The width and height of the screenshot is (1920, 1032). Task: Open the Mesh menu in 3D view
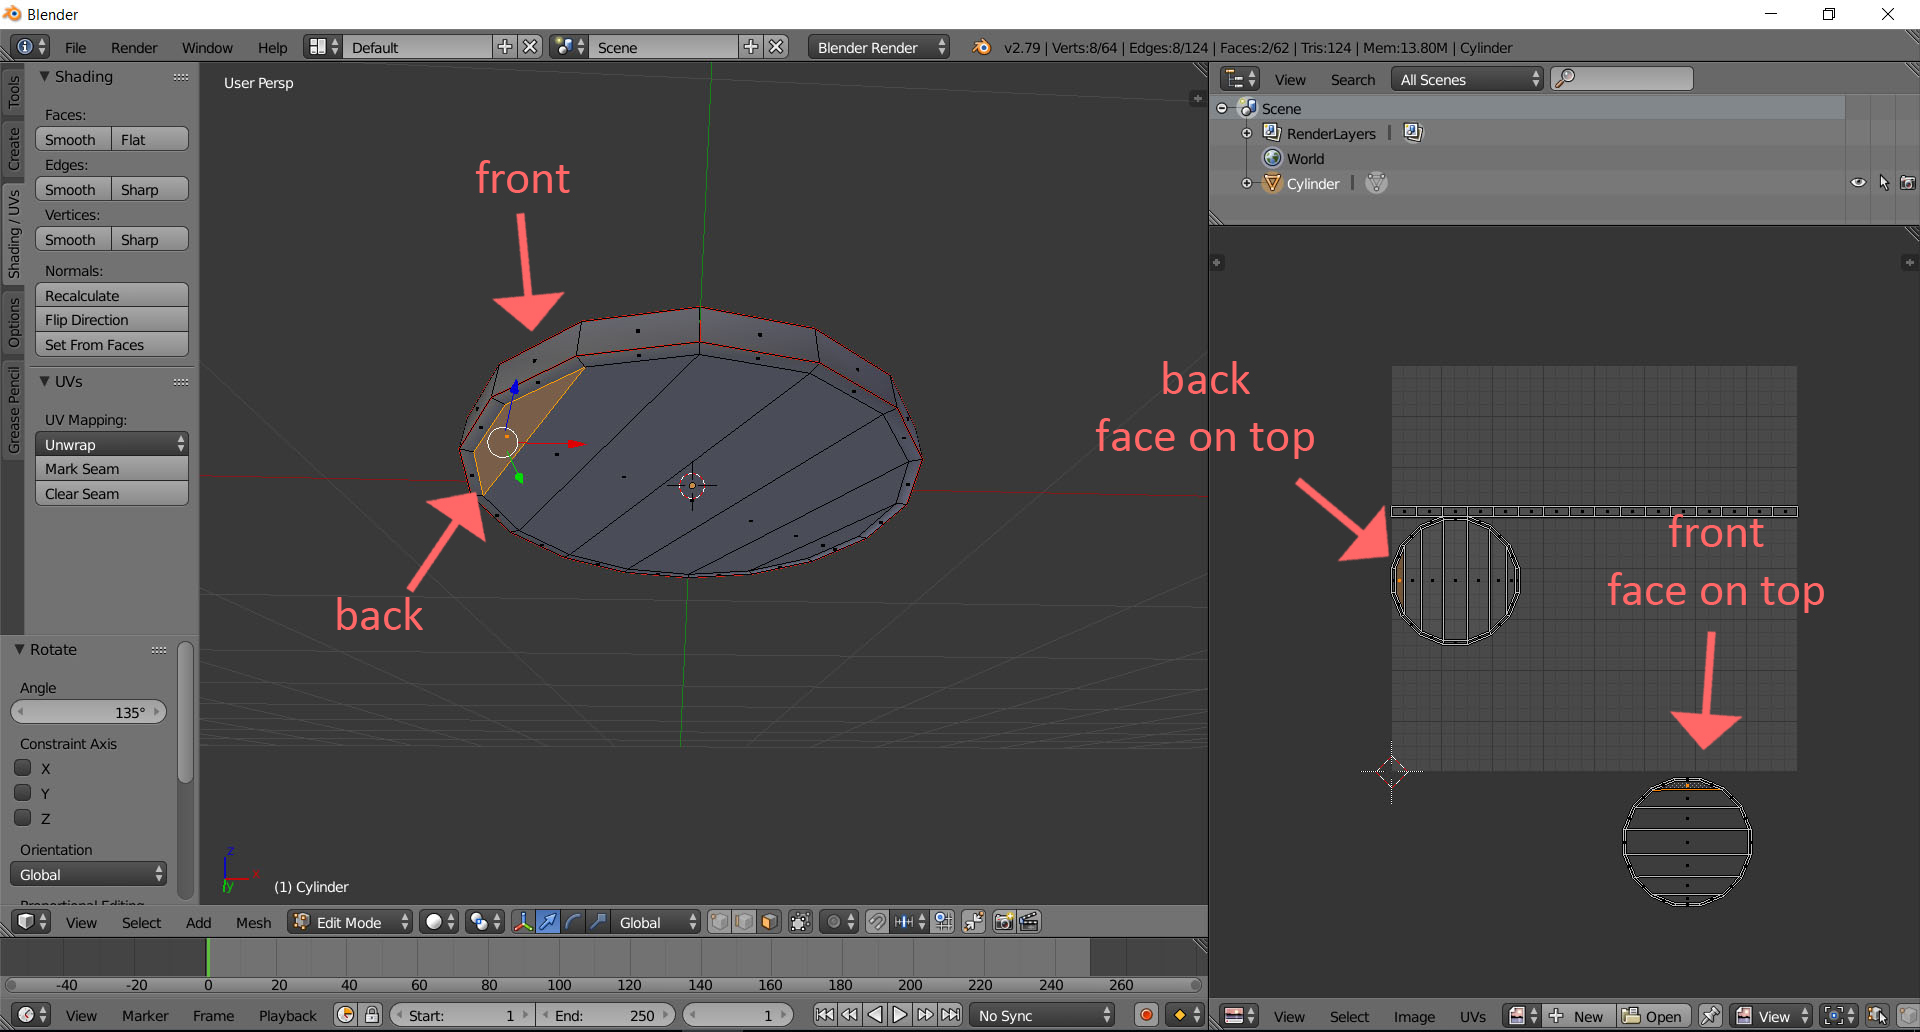pos(253,922)
